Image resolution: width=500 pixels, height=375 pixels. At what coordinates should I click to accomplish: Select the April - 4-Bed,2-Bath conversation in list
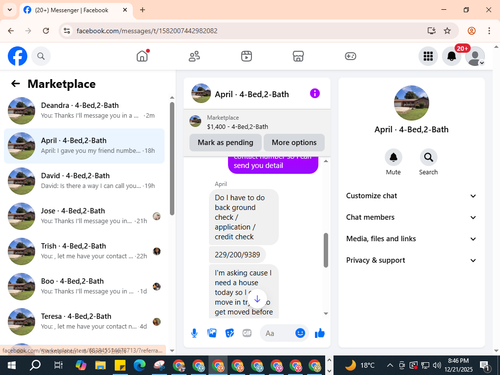[84, 146]
